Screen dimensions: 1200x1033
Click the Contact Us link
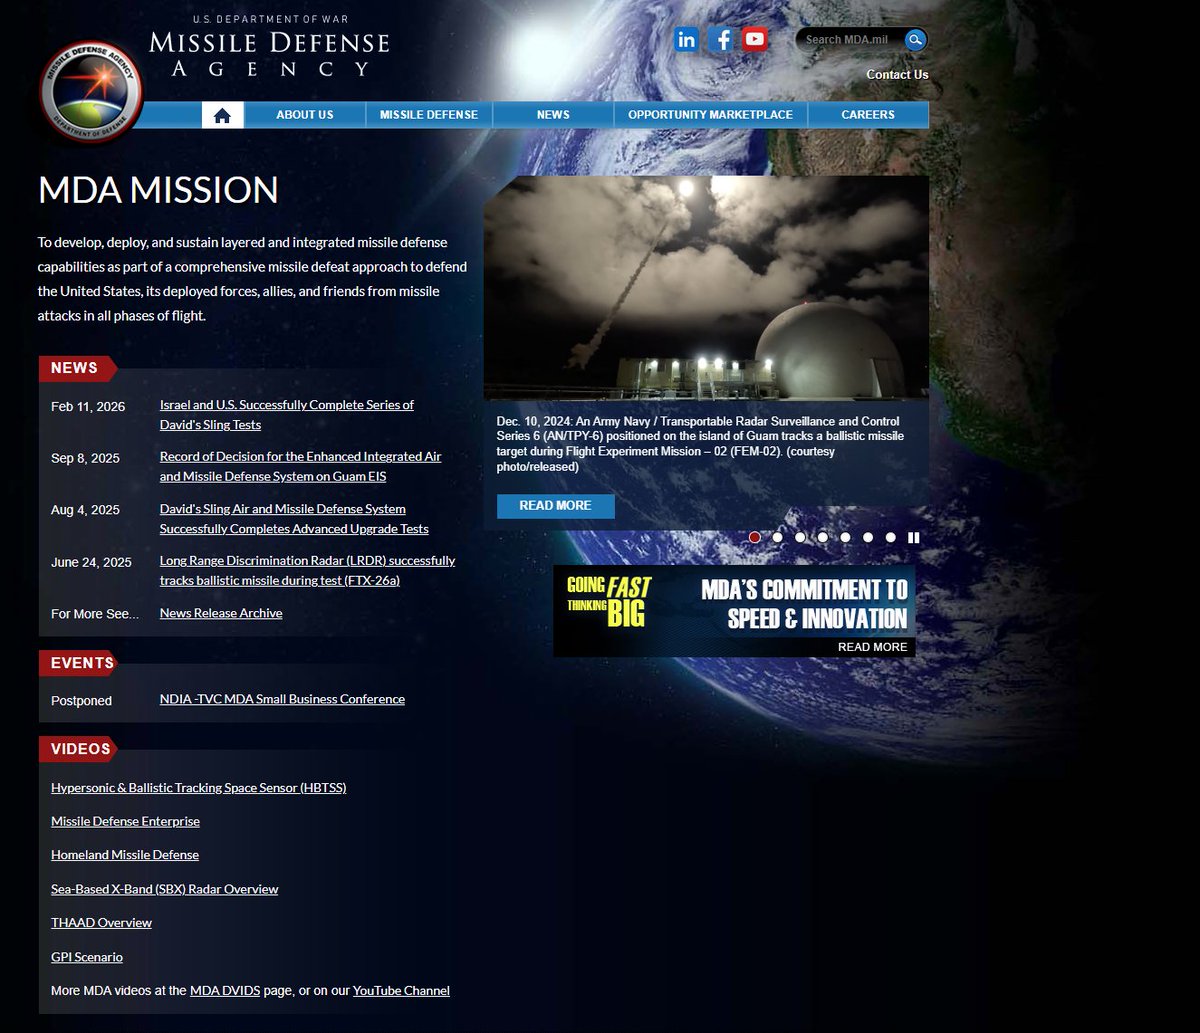(x=897, y=75)
